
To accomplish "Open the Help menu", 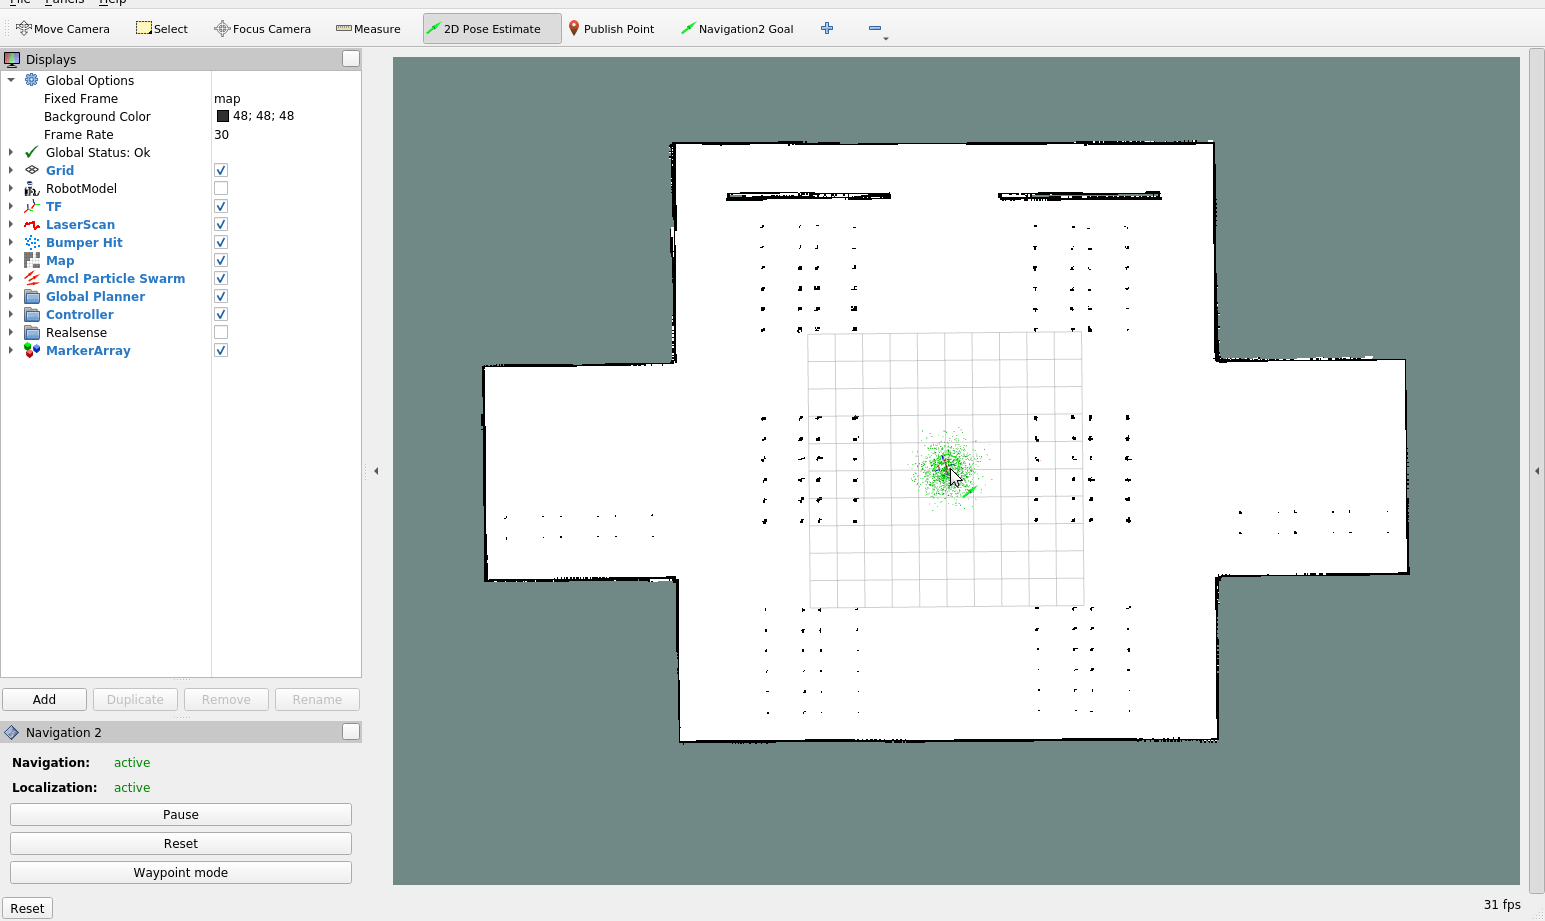I will [112, 2].
